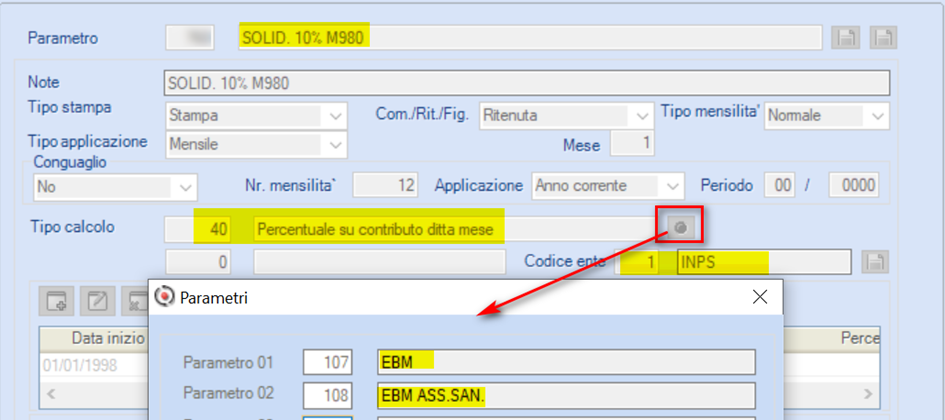Open Tipo mensilita' dropdown showing Normale
Screen dimensions: 945x420
tap(827, 116)
